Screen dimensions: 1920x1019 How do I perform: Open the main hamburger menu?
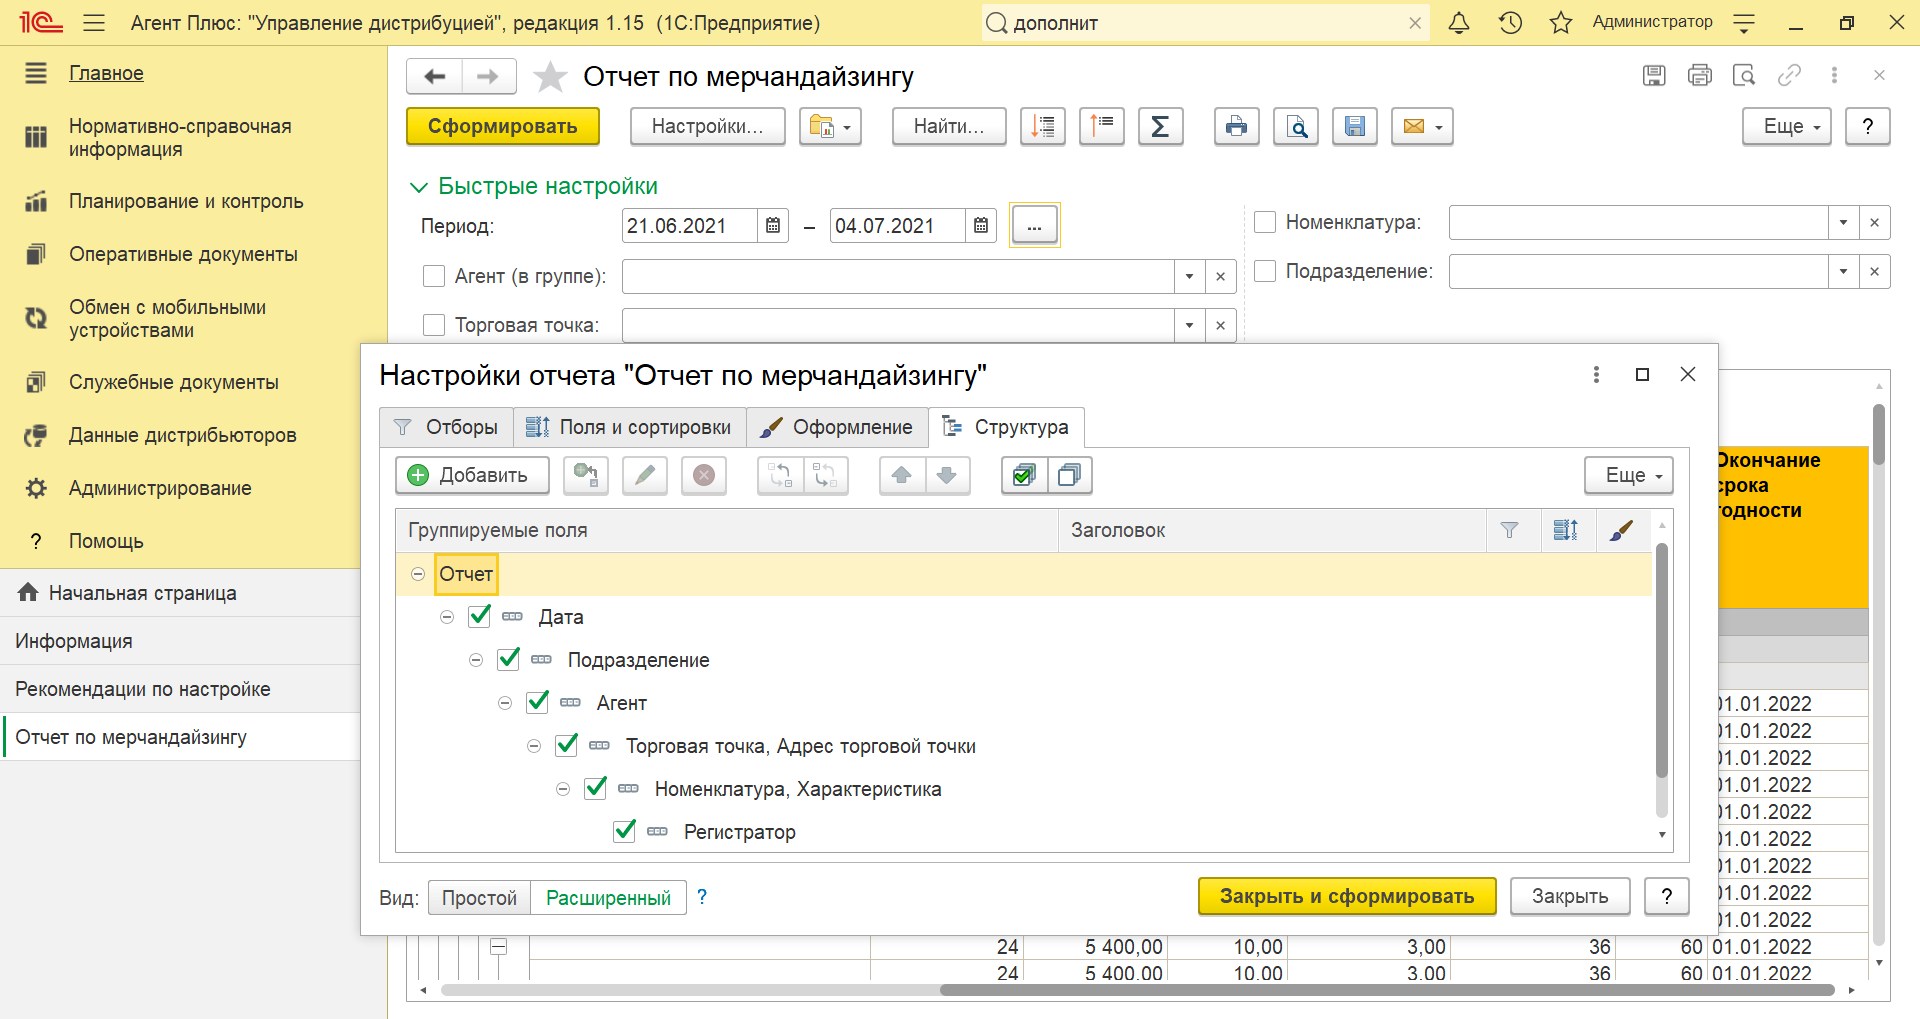point(94,22)
